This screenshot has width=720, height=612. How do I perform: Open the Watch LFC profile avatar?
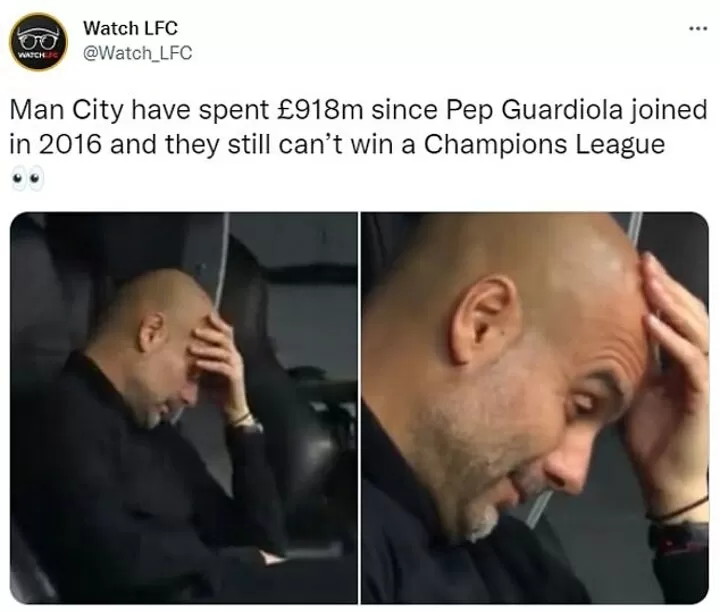click(x=39, y=42)
